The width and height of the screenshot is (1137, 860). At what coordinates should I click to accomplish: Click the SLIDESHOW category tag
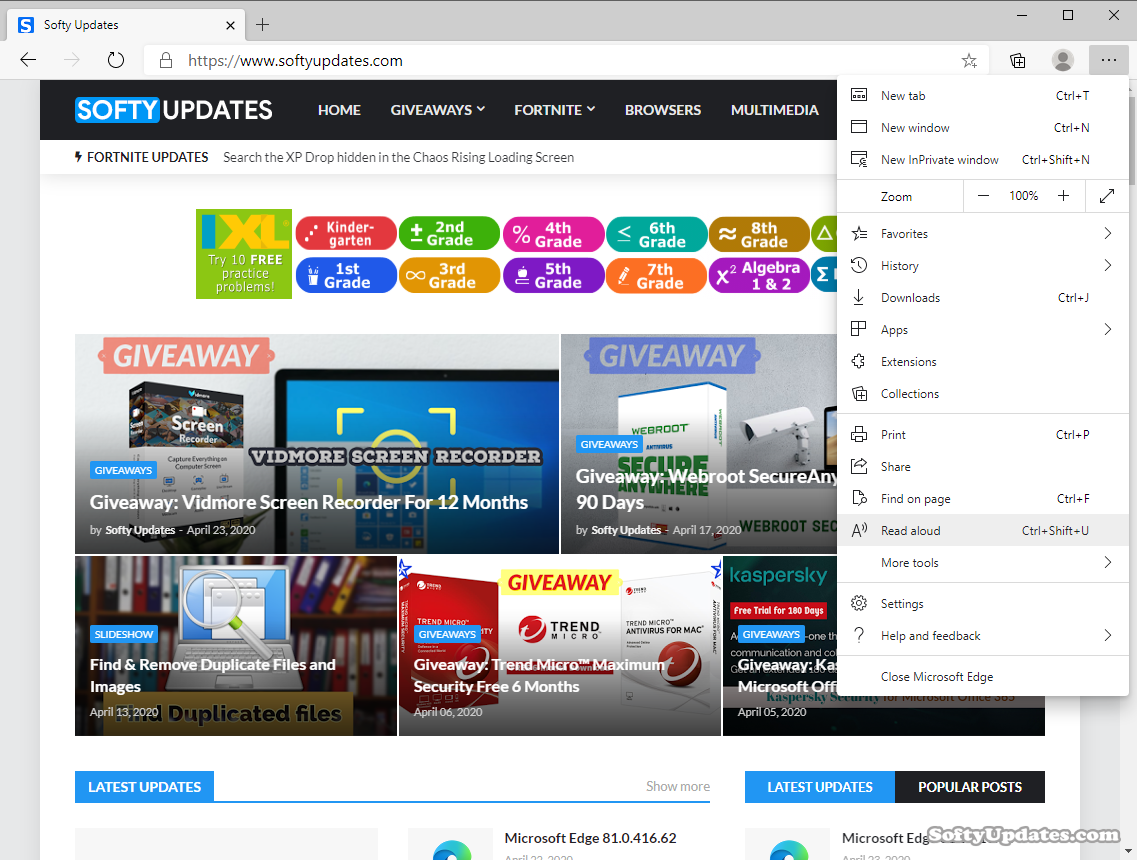[124, 634]
